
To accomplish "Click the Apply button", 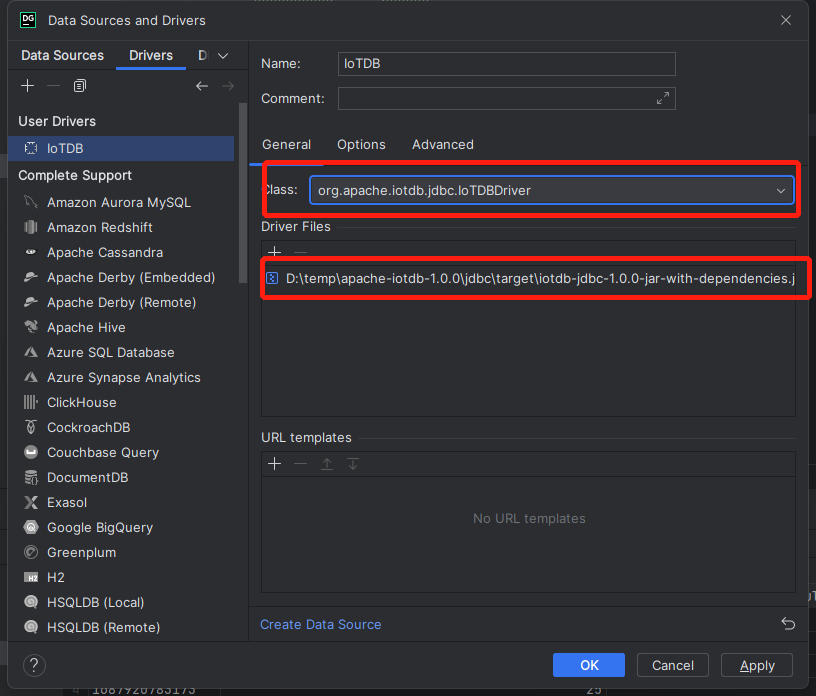I will tap(757, 665).
